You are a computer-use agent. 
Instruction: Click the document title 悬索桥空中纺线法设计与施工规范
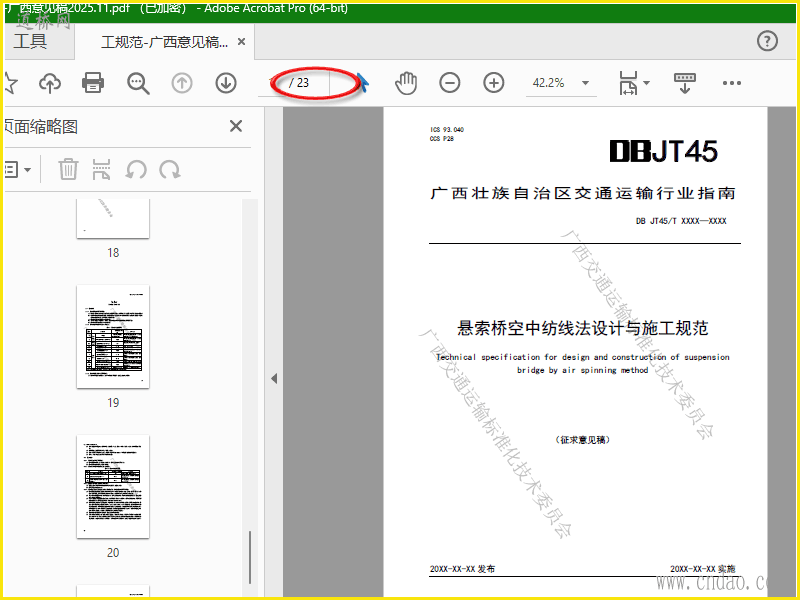[x=583, y=328]
